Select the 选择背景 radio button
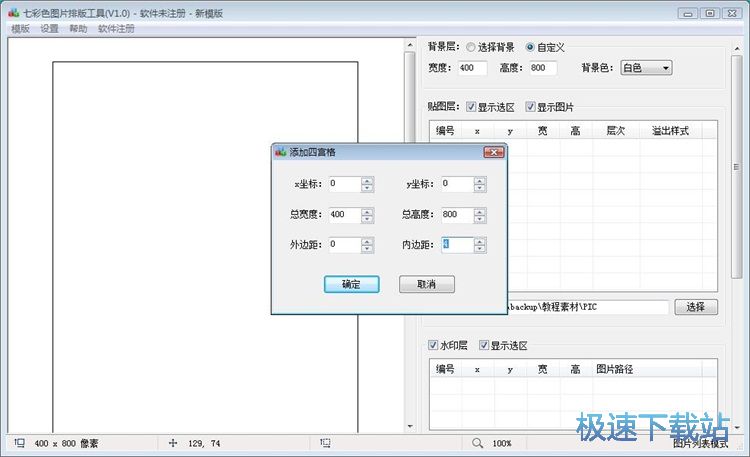Screen dimensions: 750x457 tap(471, 47)
